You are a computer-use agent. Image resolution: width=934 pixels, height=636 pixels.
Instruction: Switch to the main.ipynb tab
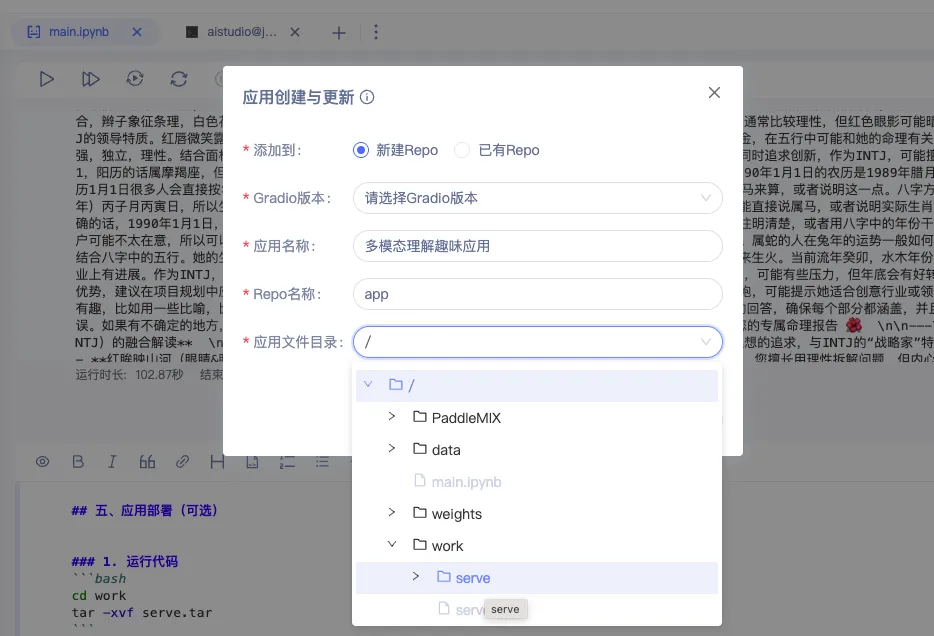pyautogui.click(x=79, y=32)
